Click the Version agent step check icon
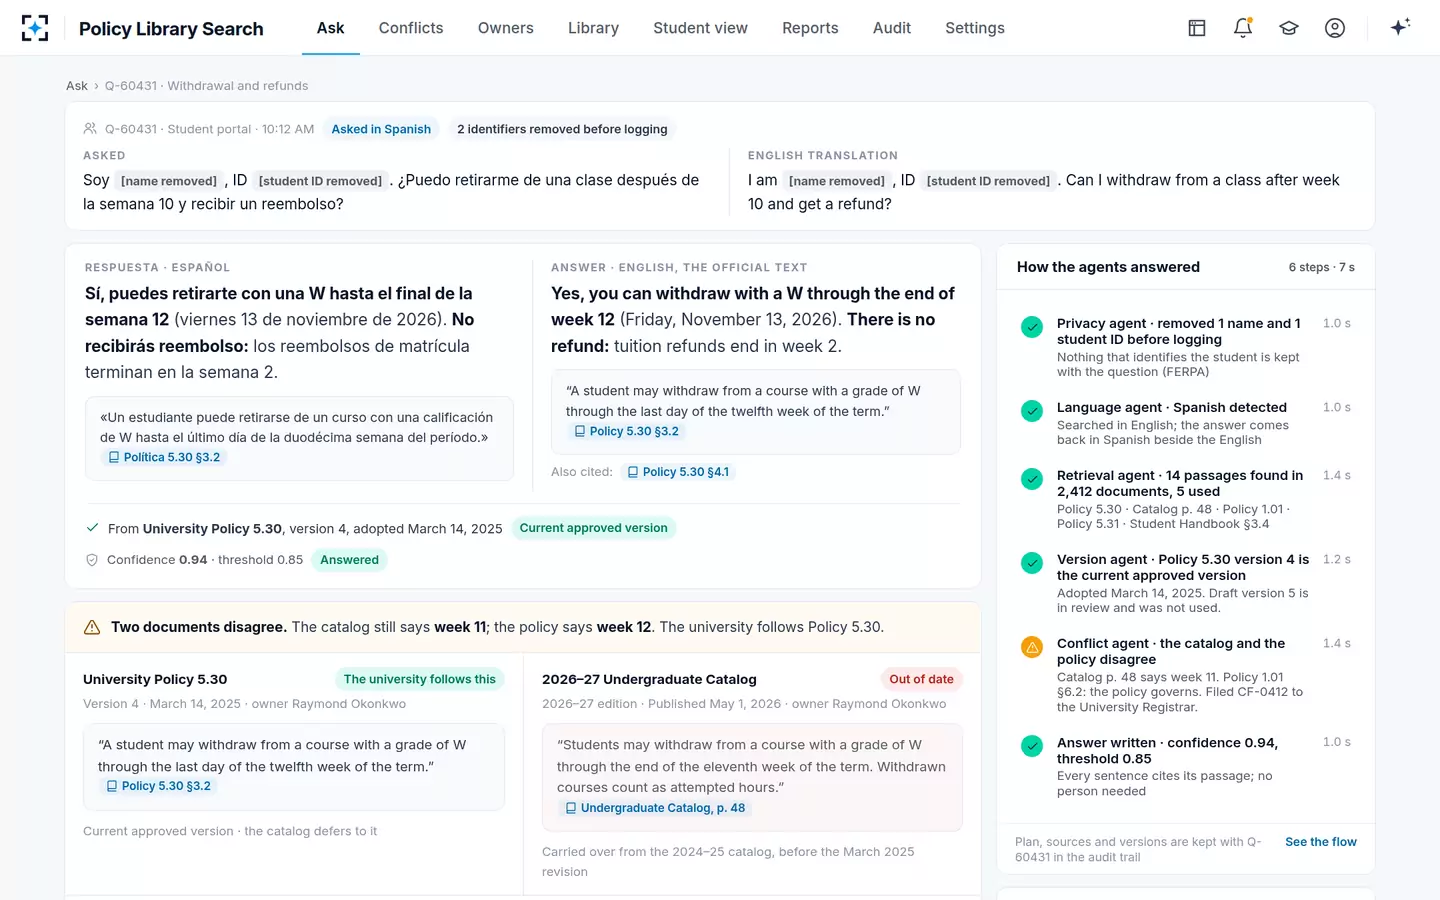The width and height of the screenshot is (1440, 900). coord(1032,563)
